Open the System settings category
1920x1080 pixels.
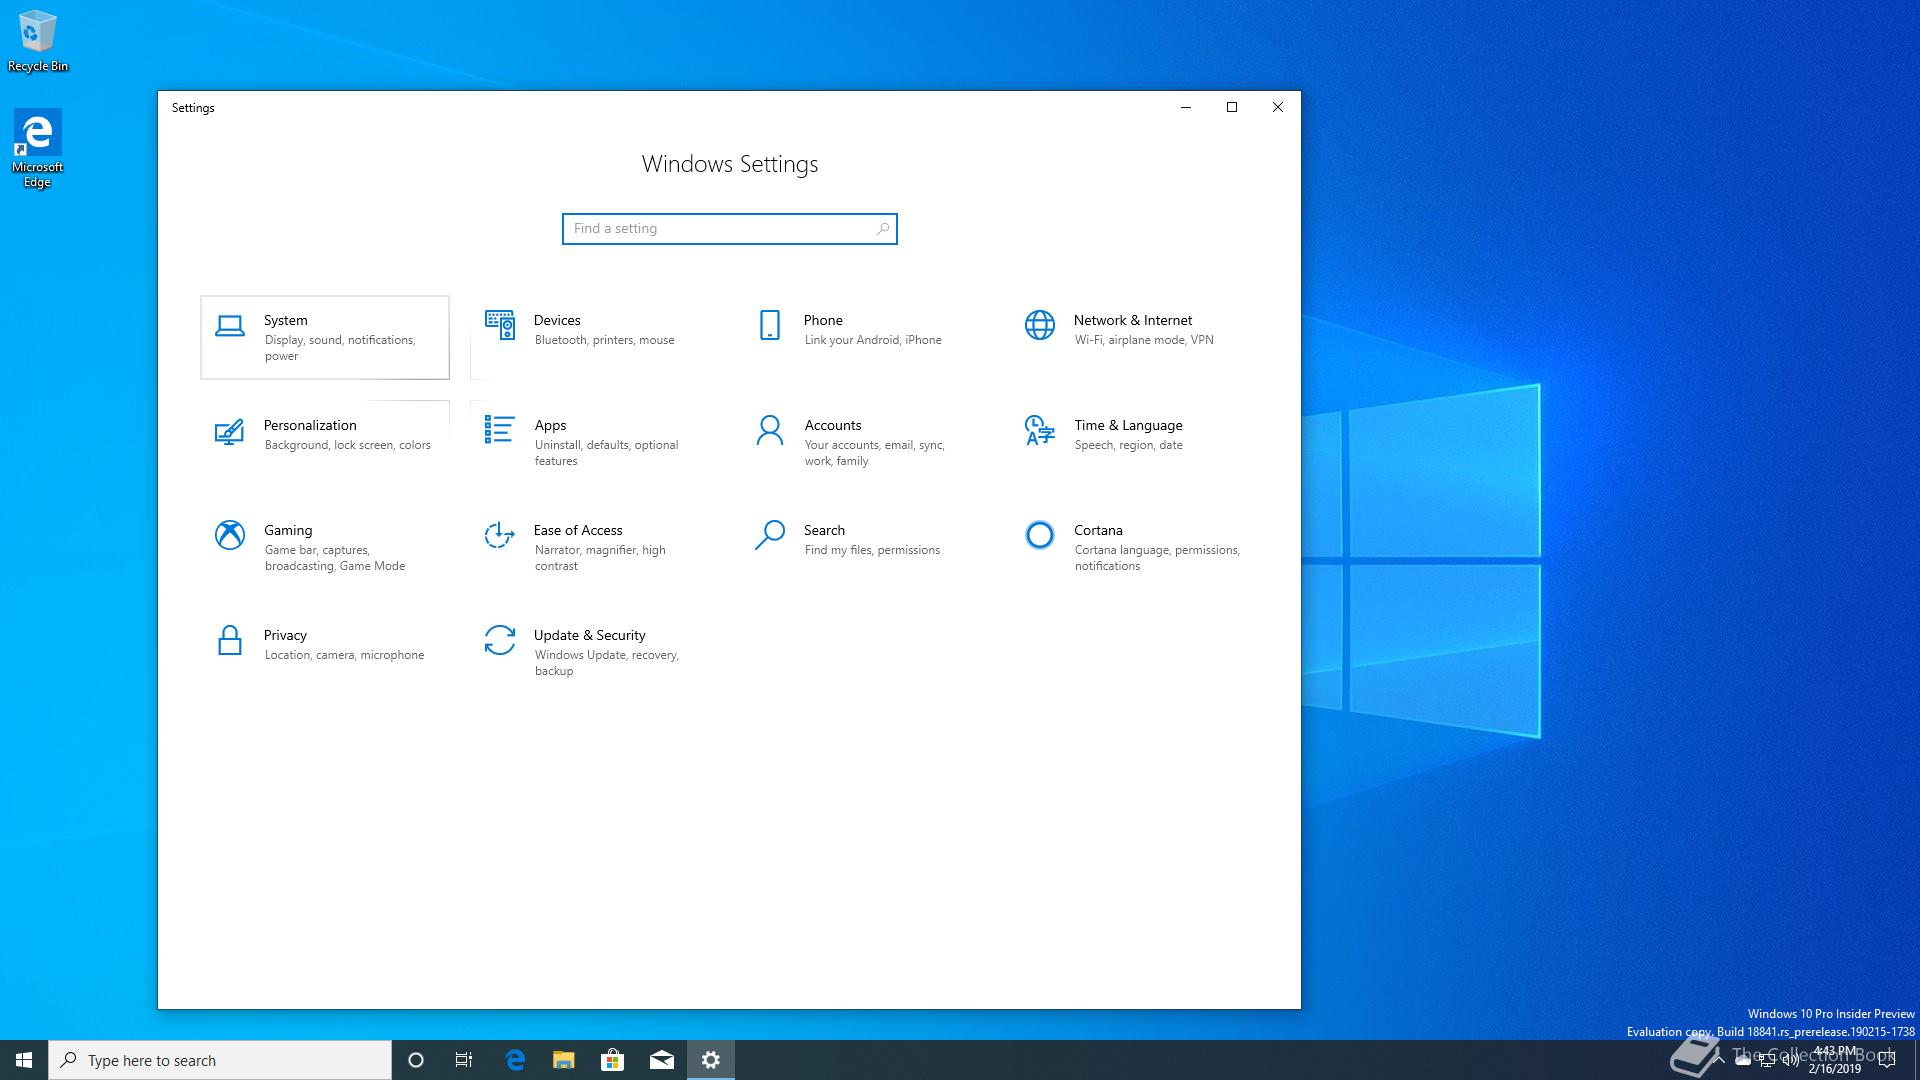[x=325, y=338]
